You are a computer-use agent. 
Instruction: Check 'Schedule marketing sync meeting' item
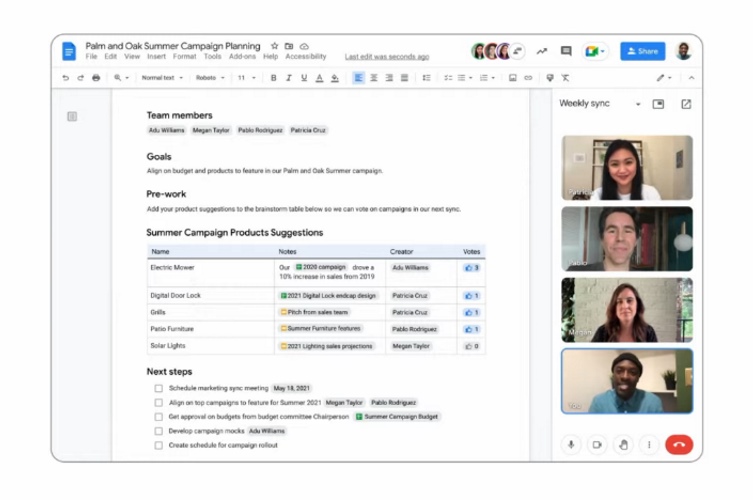click(158, 388)
